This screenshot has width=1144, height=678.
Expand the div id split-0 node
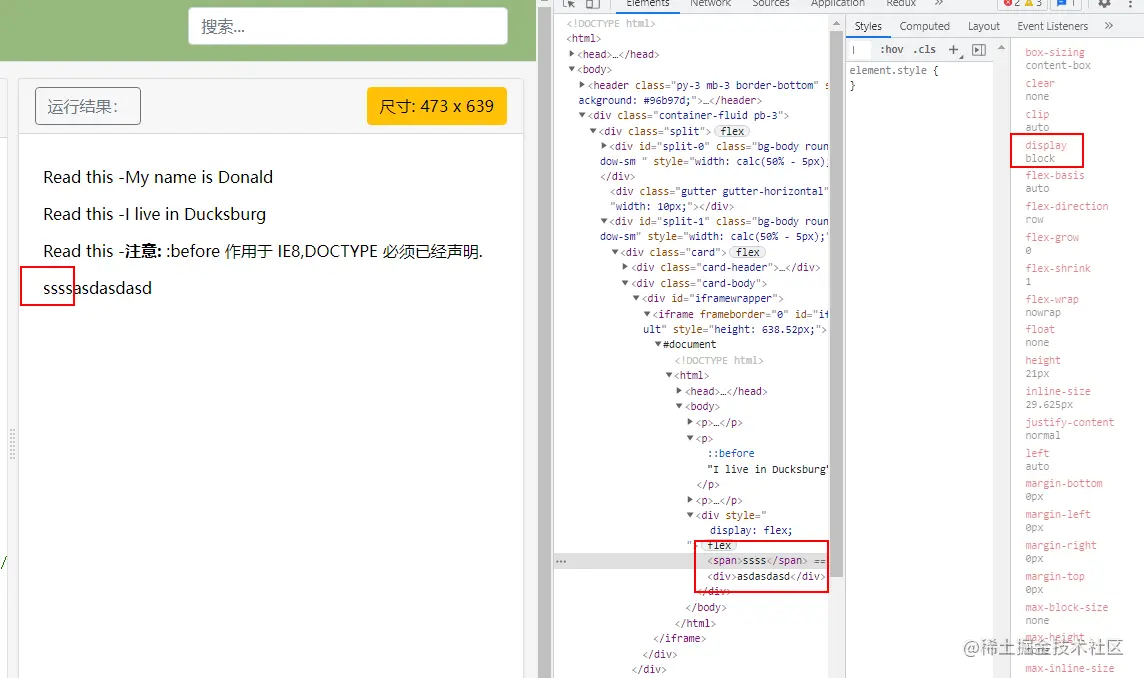click(x=604, y=146)
